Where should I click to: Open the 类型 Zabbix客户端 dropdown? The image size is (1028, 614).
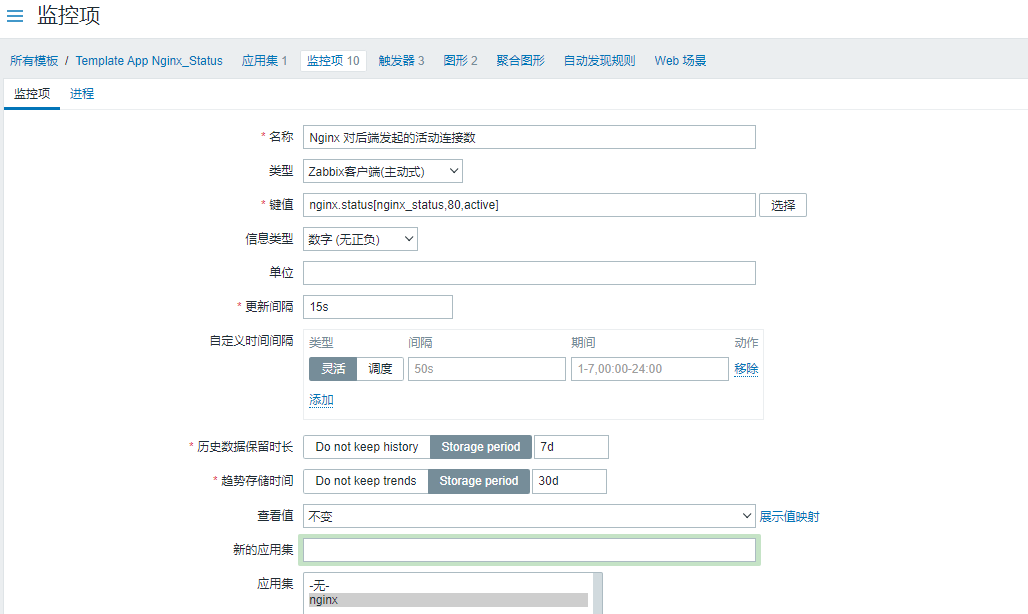[383, 171]
